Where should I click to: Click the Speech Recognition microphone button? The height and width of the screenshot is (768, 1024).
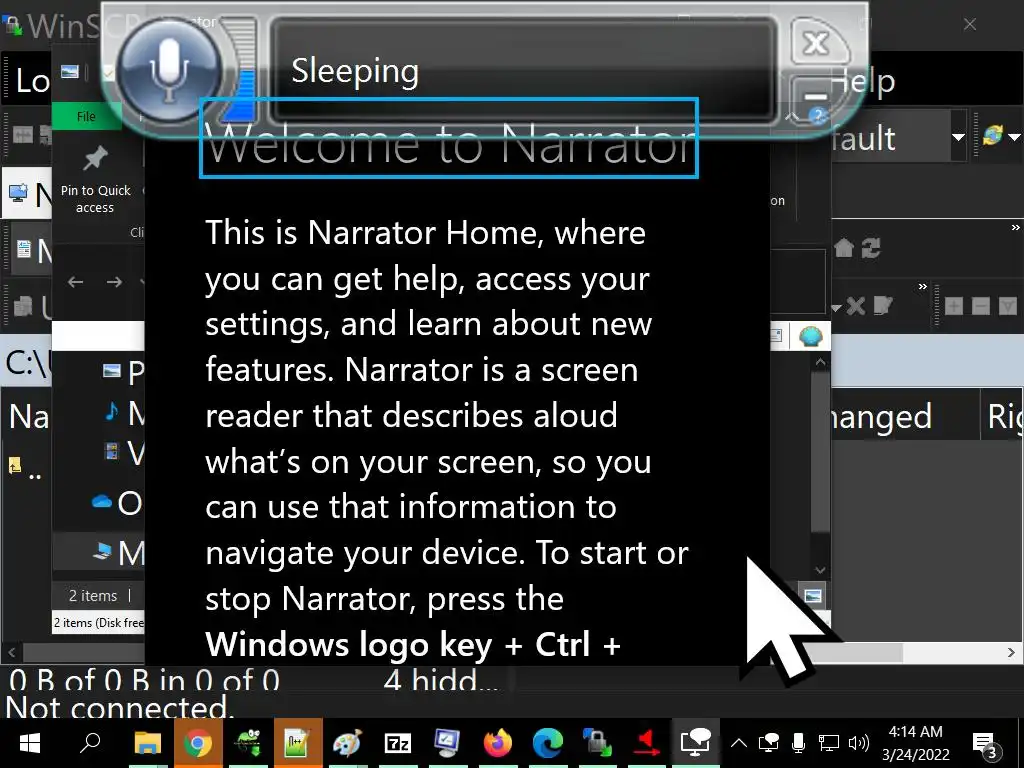tap(169, 71)
